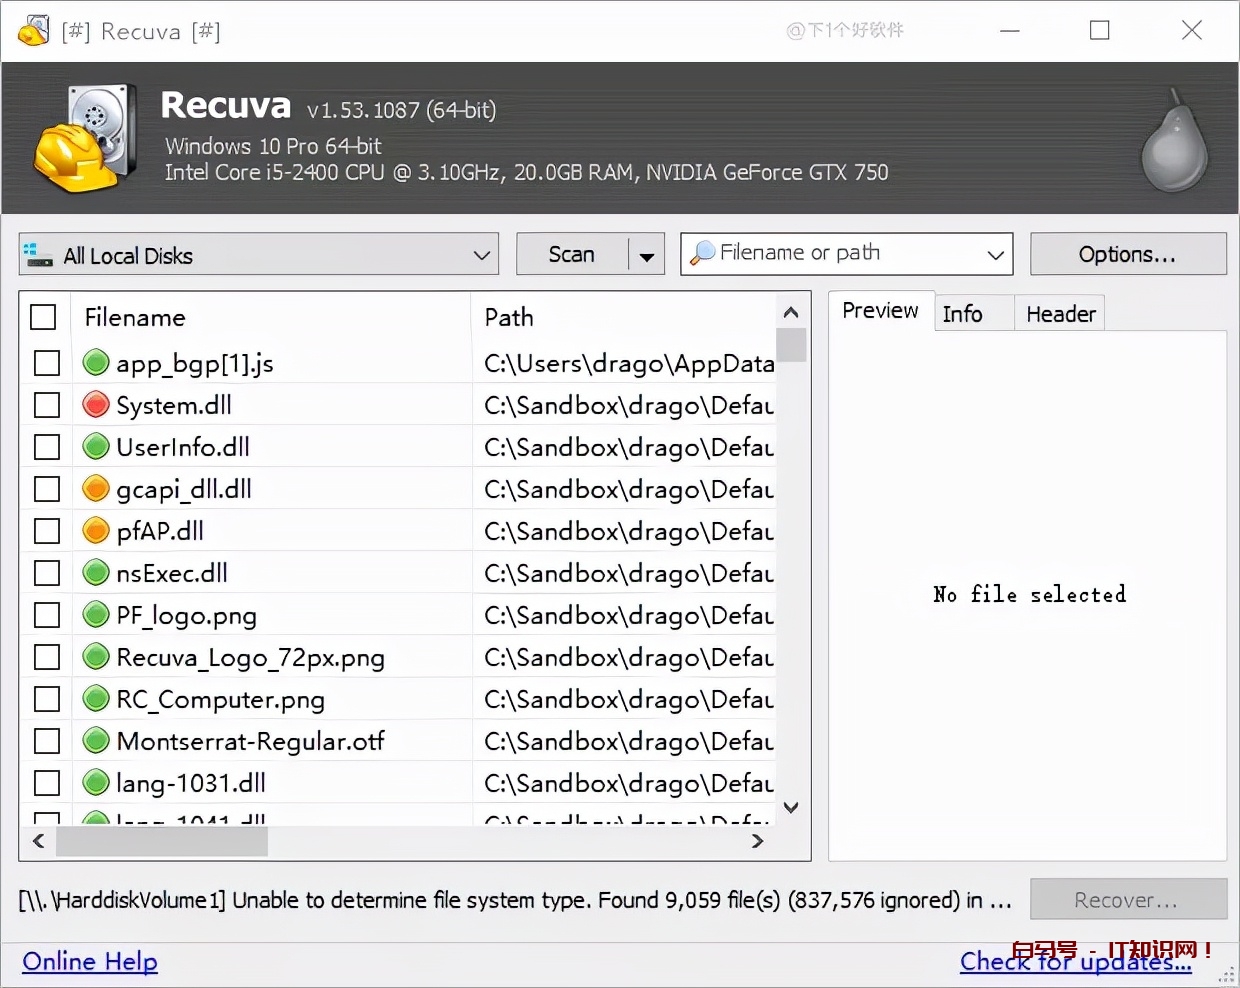Viewport: 1240px width, 988px height.
Task: Enable the checkbox for nsExec.dll
Action: [x=47, y=573]
